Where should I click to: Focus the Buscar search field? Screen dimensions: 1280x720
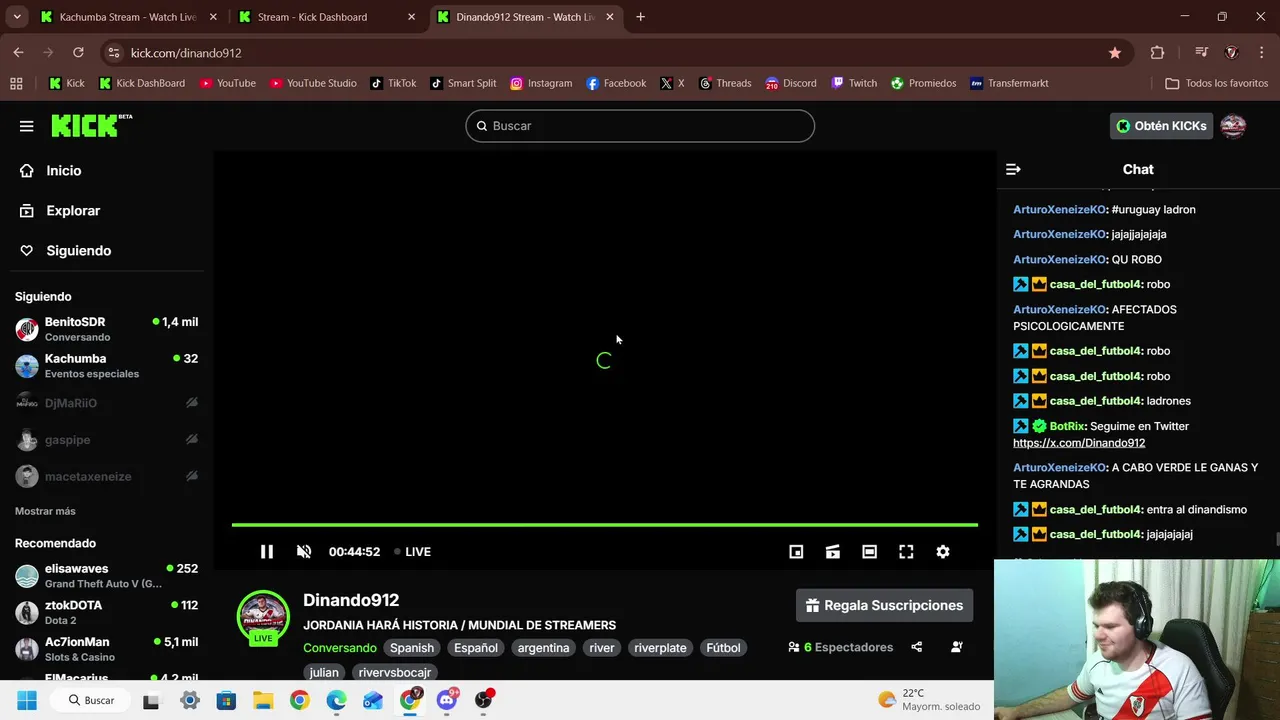point(640,126)
